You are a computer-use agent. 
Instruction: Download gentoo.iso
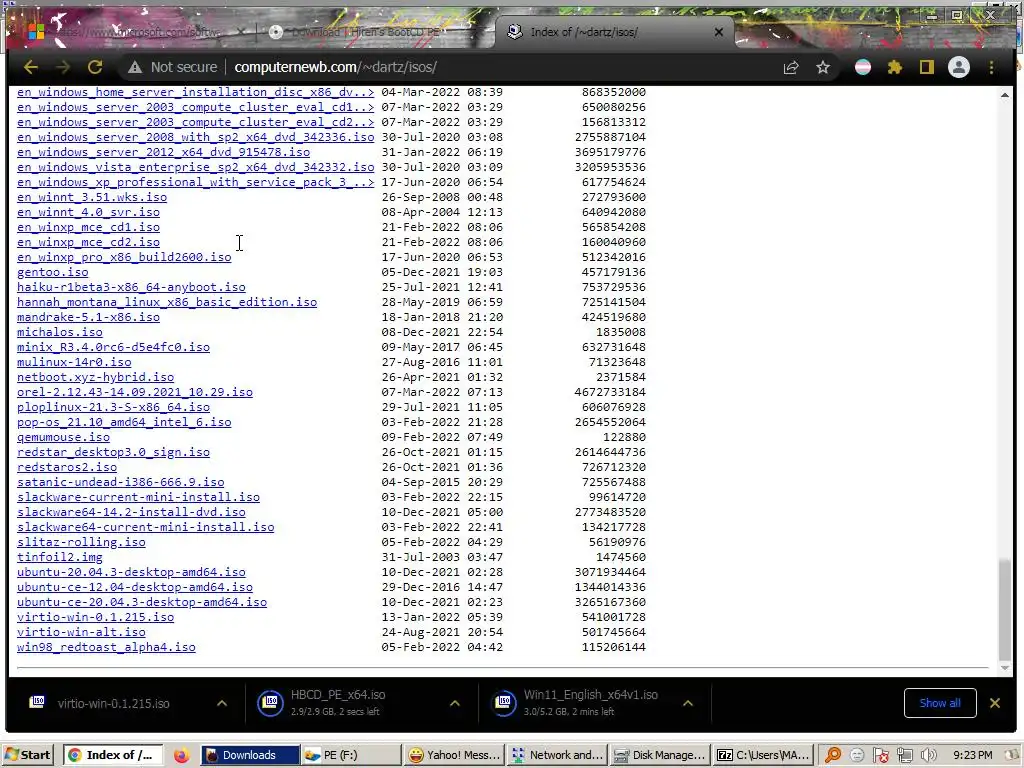pos(52,272)
